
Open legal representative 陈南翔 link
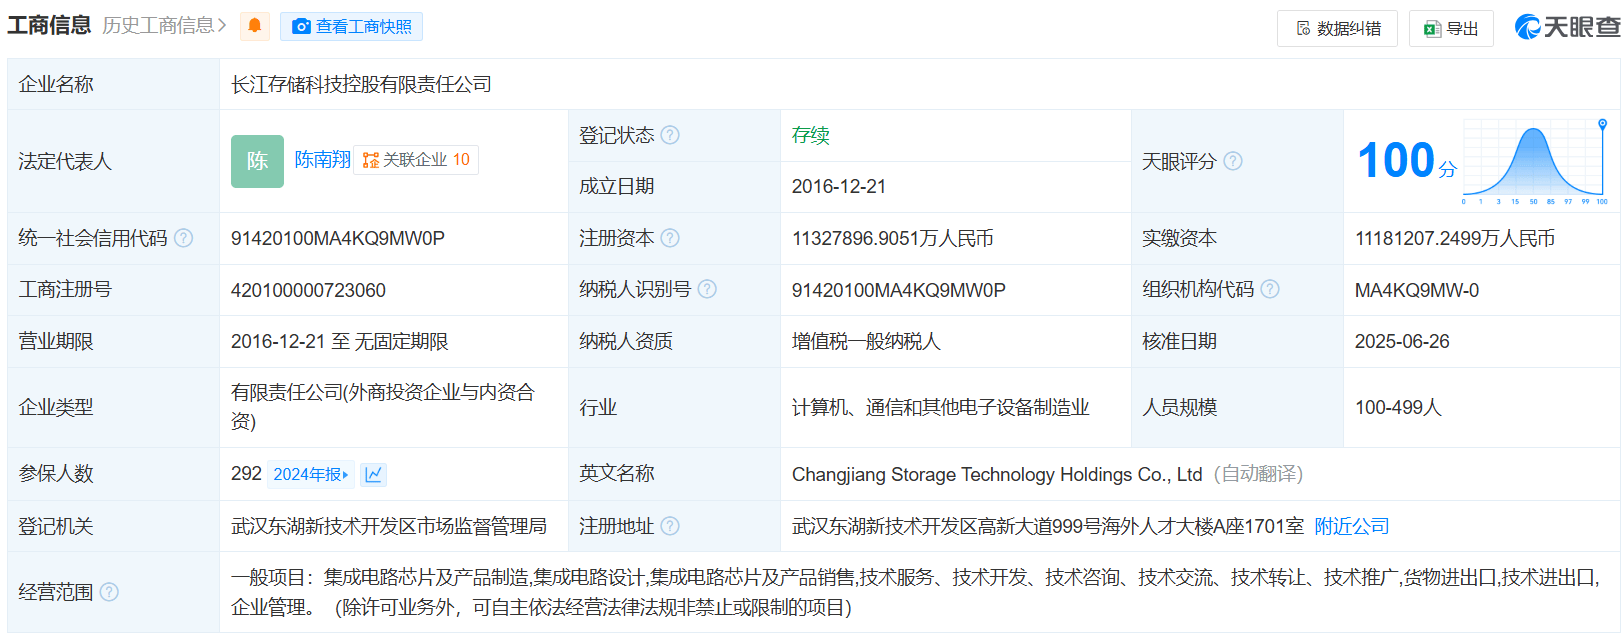pos(322,160)
